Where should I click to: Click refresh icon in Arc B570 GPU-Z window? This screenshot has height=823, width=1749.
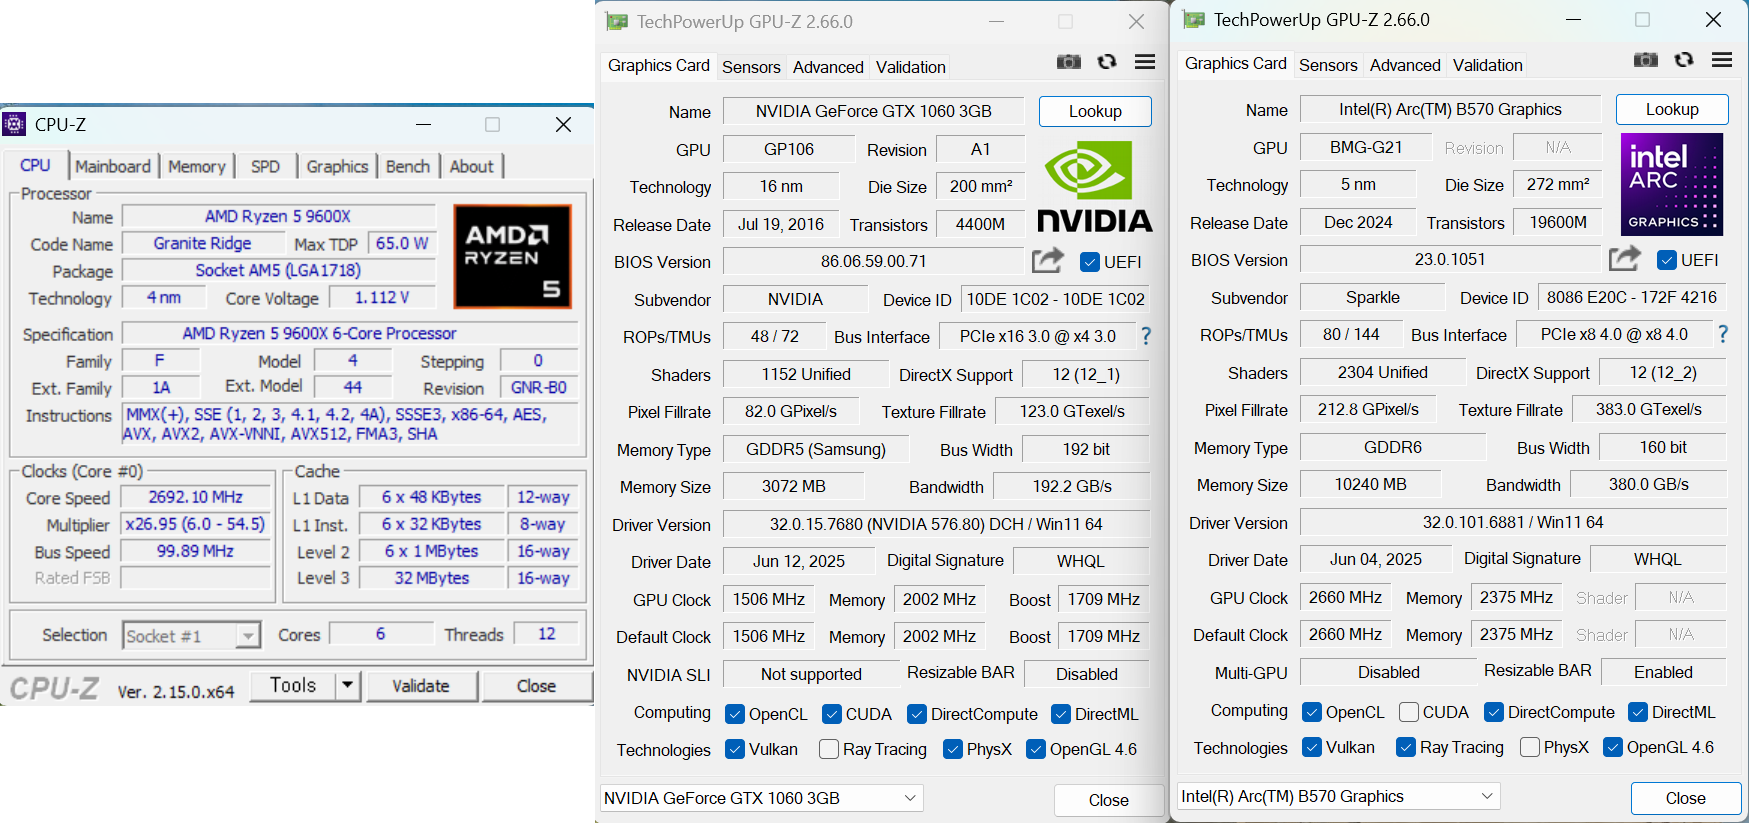click(1684, 60)
